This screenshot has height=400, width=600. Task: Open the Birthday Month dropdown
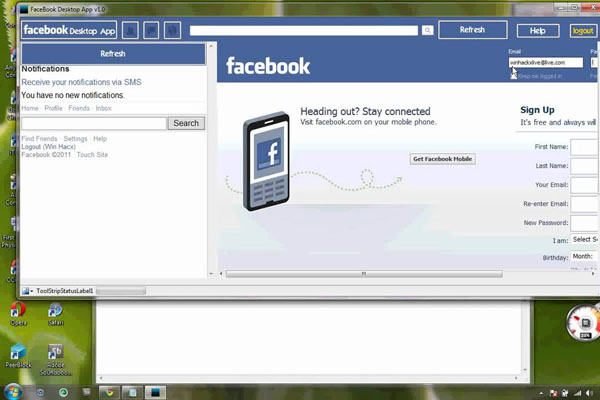[x=585, y=256]
